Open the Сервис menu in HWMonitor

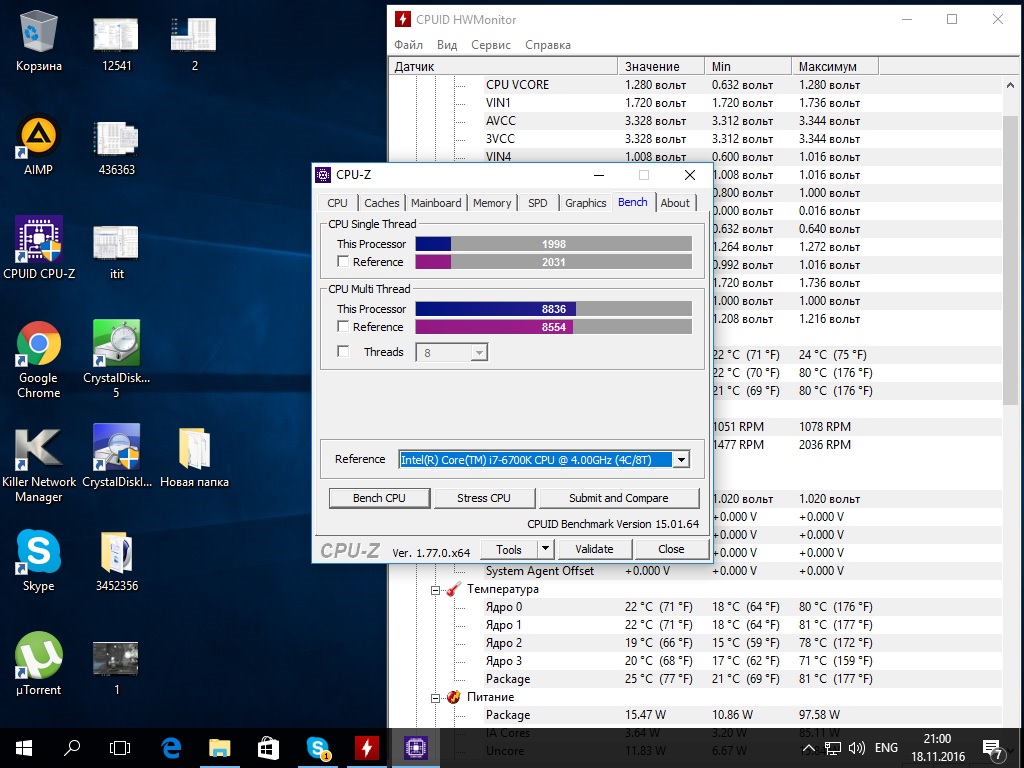tap(490, 45)
